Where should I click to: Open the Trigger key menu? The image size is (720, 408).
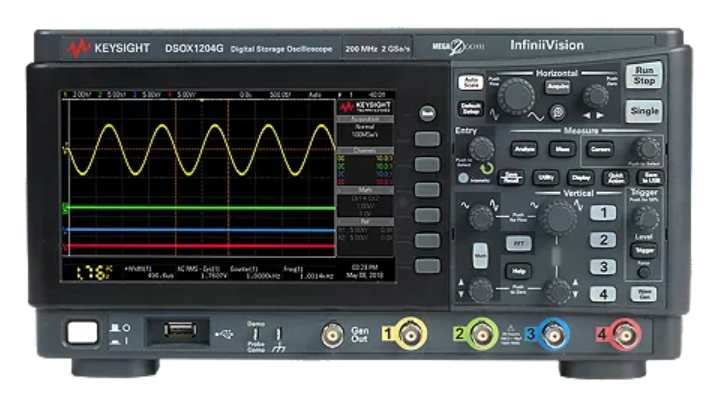(x=644, y=251)
